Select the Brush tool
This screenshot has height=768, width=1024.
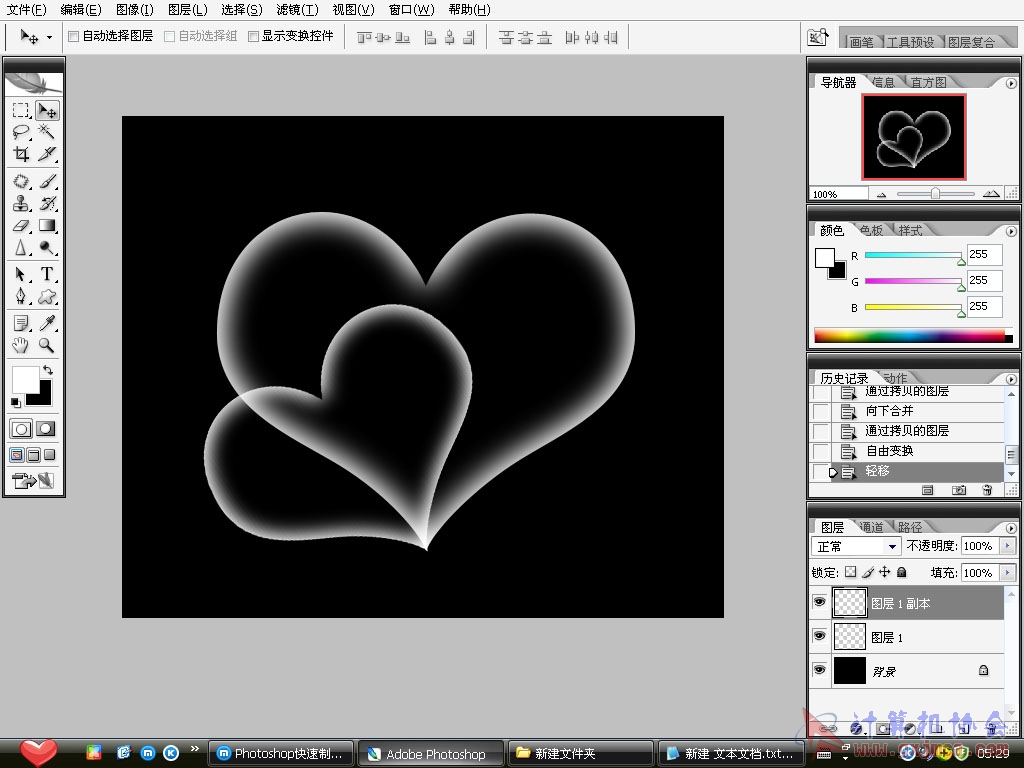[x=47, y=181]
